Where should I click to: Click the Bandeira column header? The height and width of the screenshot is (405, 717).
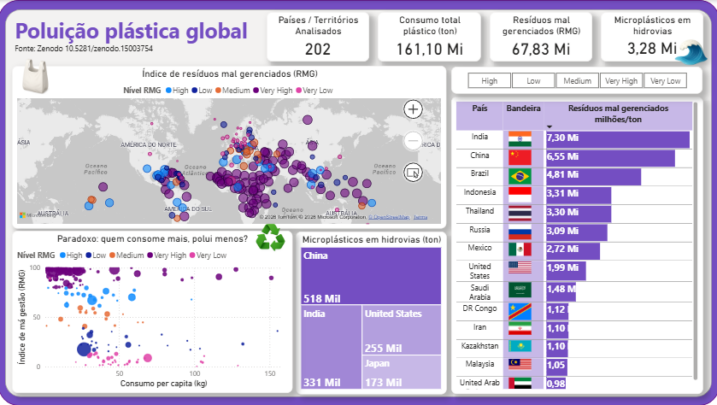(x=523, y=108)
